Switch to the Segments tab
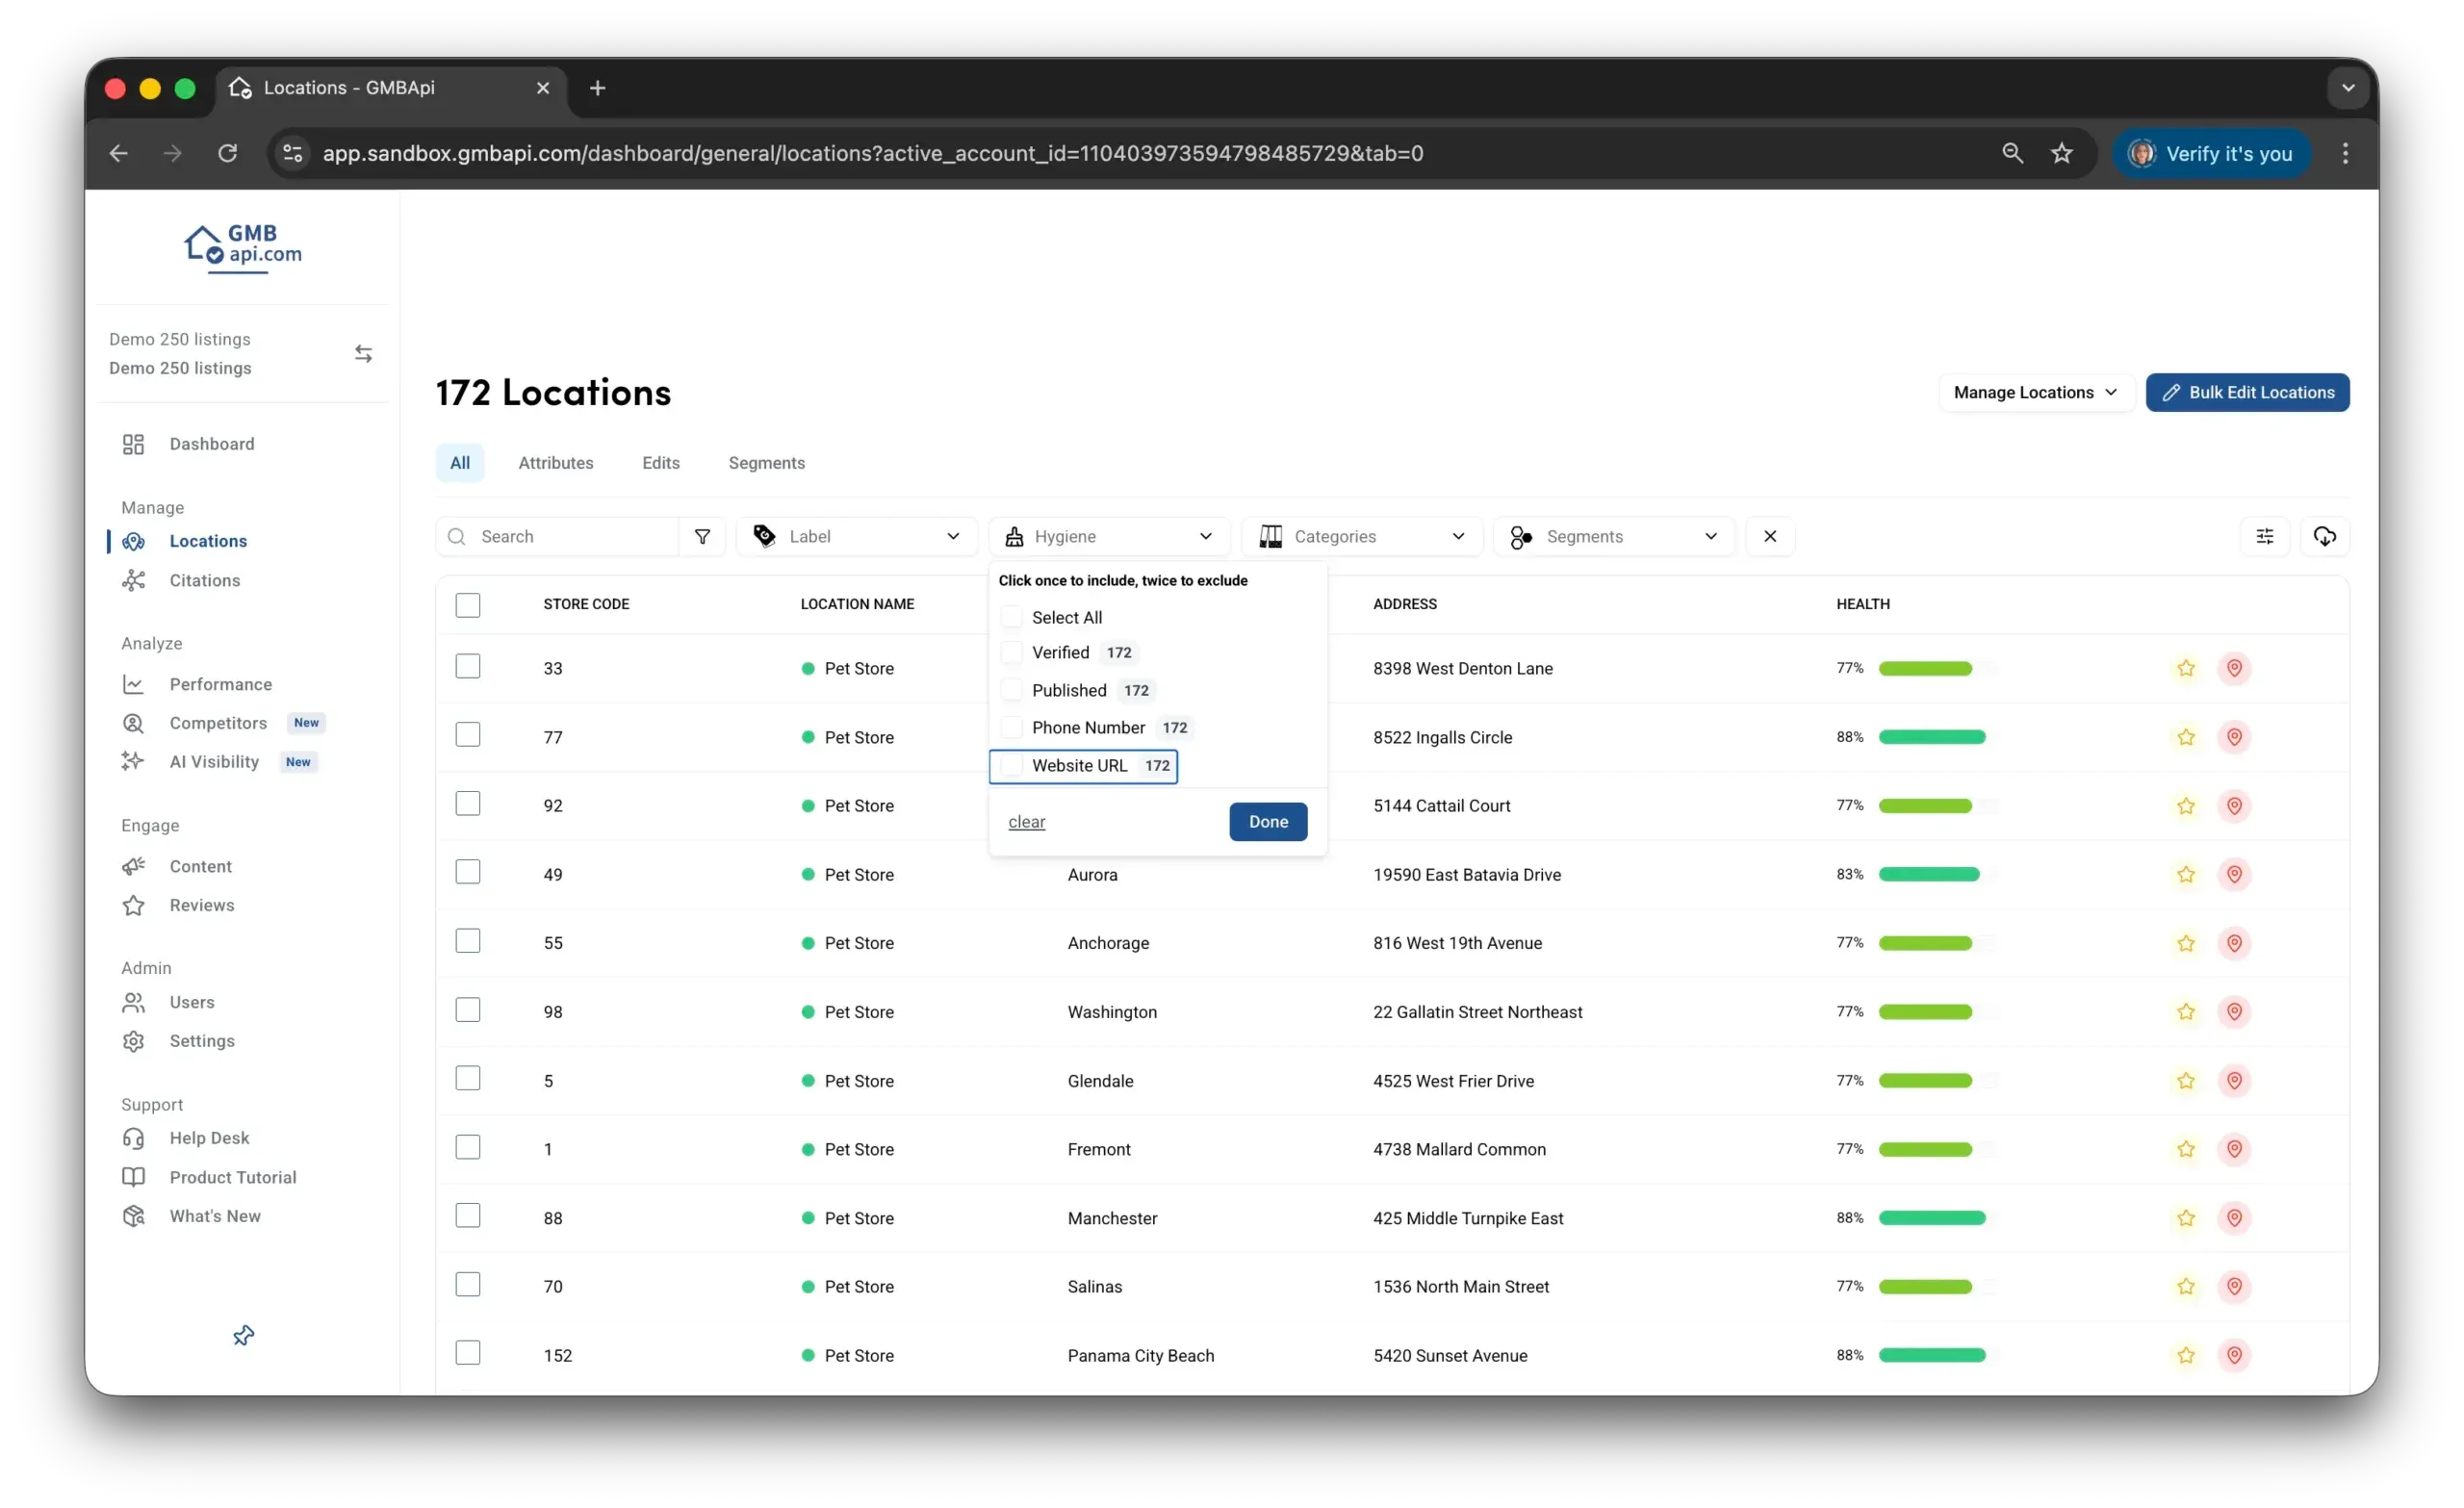 click(x=766, y=463)
